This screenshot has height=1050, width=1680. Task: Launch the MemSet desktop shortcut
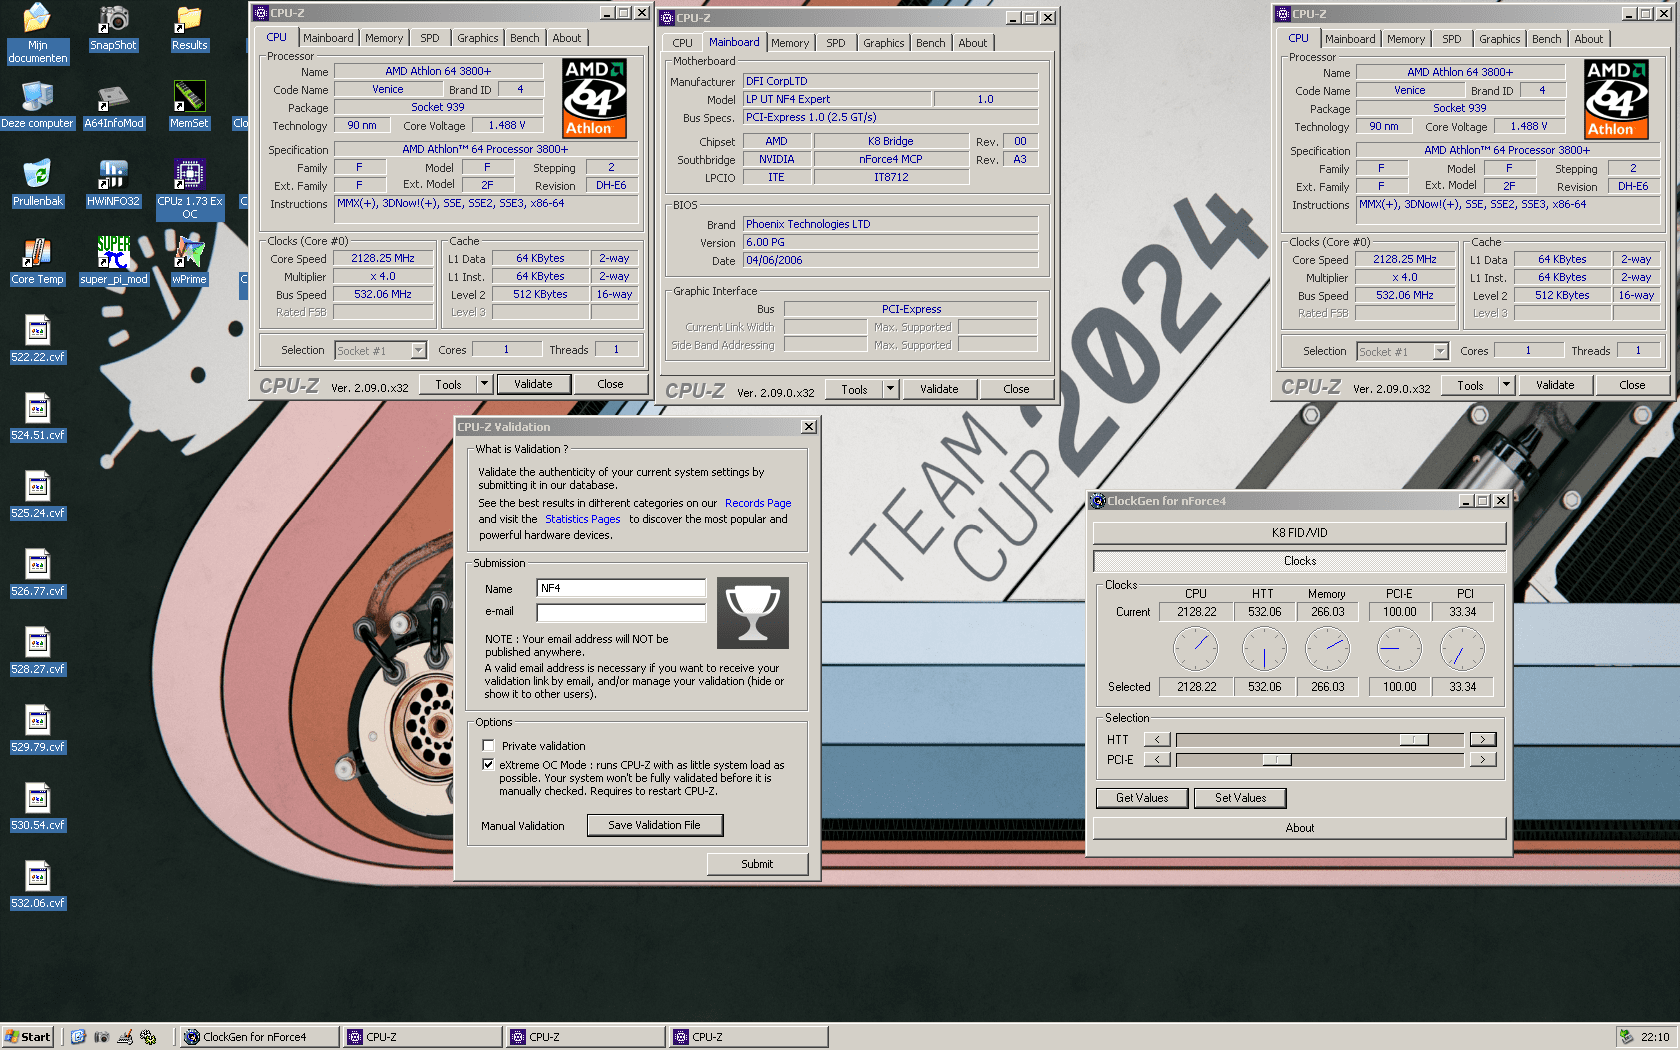(x=189, y=106)
